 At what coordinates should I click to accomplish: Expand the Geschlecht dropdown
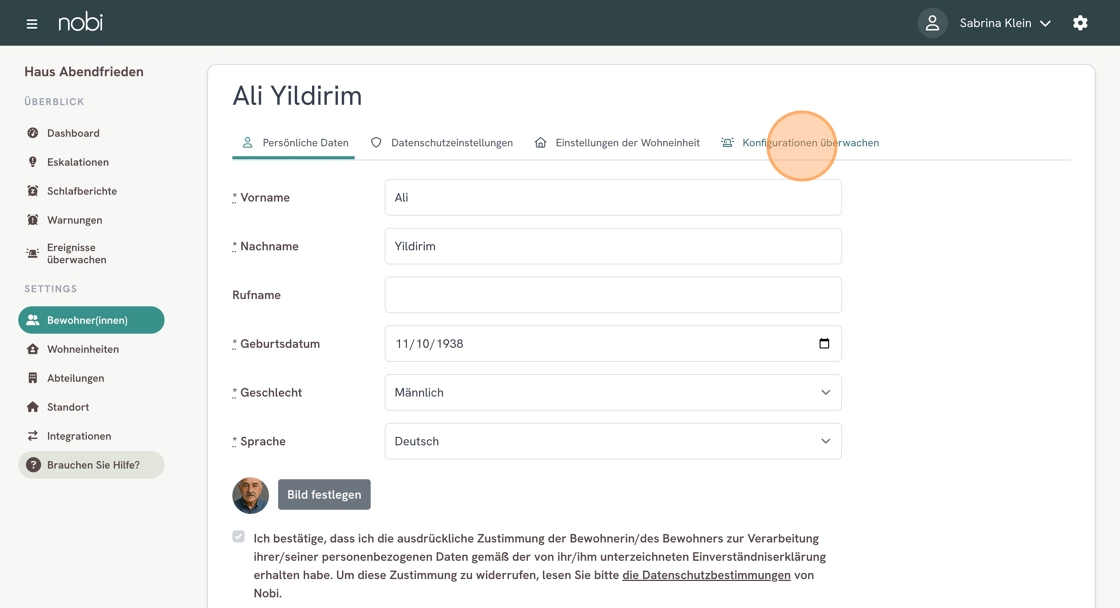[x=613, y=392]
